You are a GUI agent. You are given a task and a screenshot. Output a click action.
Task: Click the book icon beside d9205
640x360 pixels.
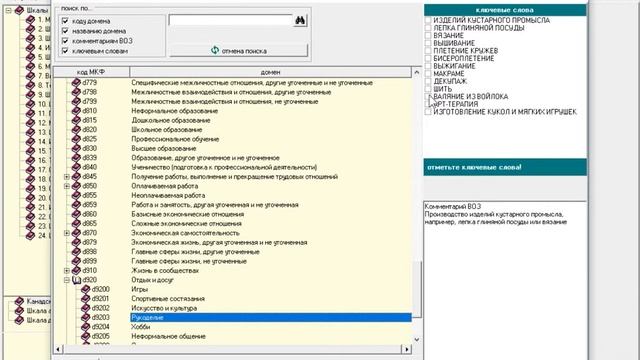[85, 336]
